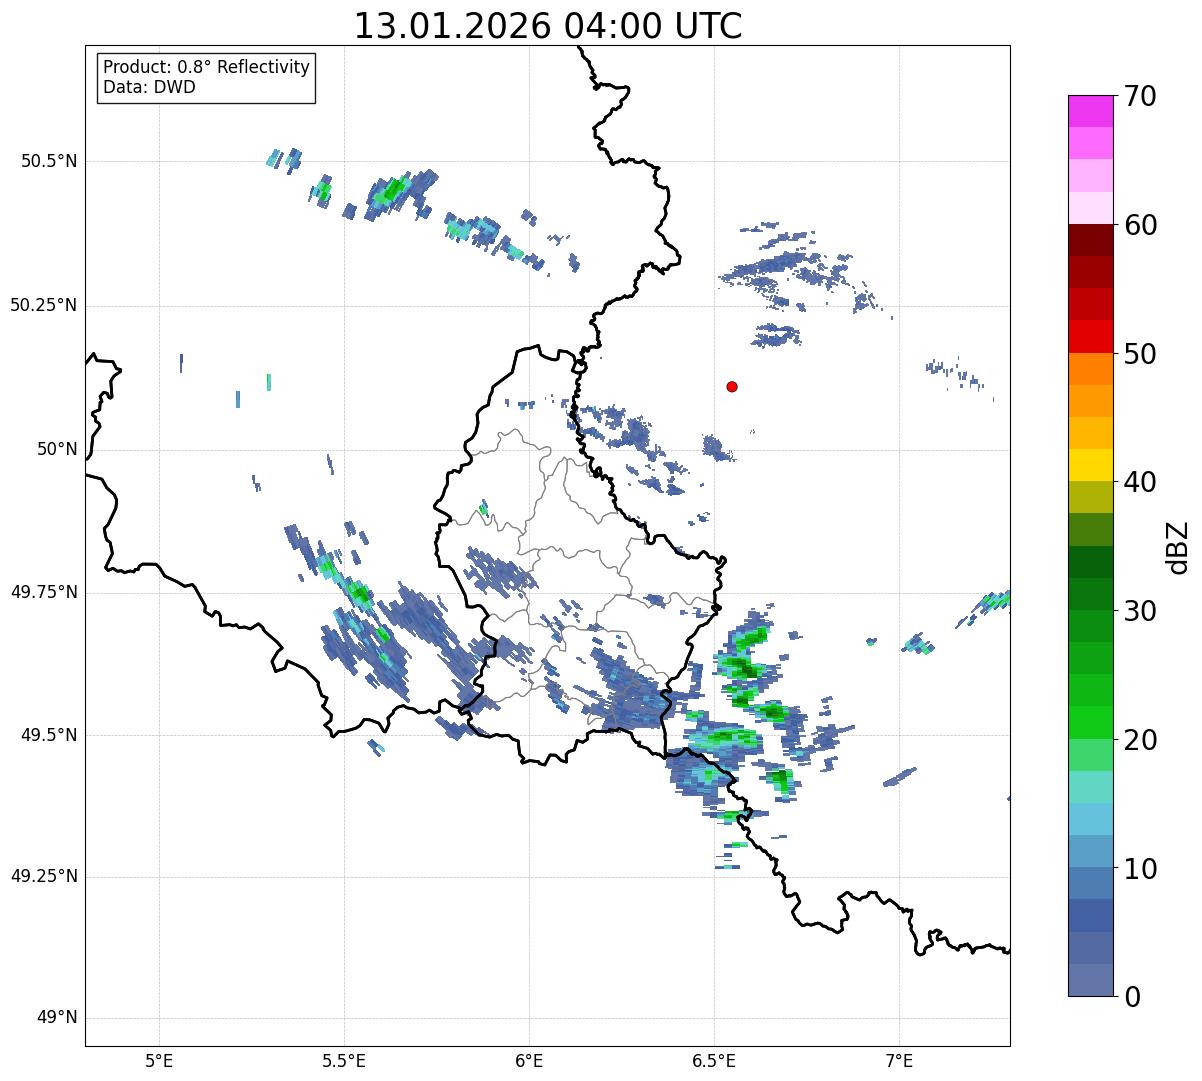Click the title '13.01.2026 04:00 UTC'
Screen dimensions: 1202x1081
(x=548, y=26)
